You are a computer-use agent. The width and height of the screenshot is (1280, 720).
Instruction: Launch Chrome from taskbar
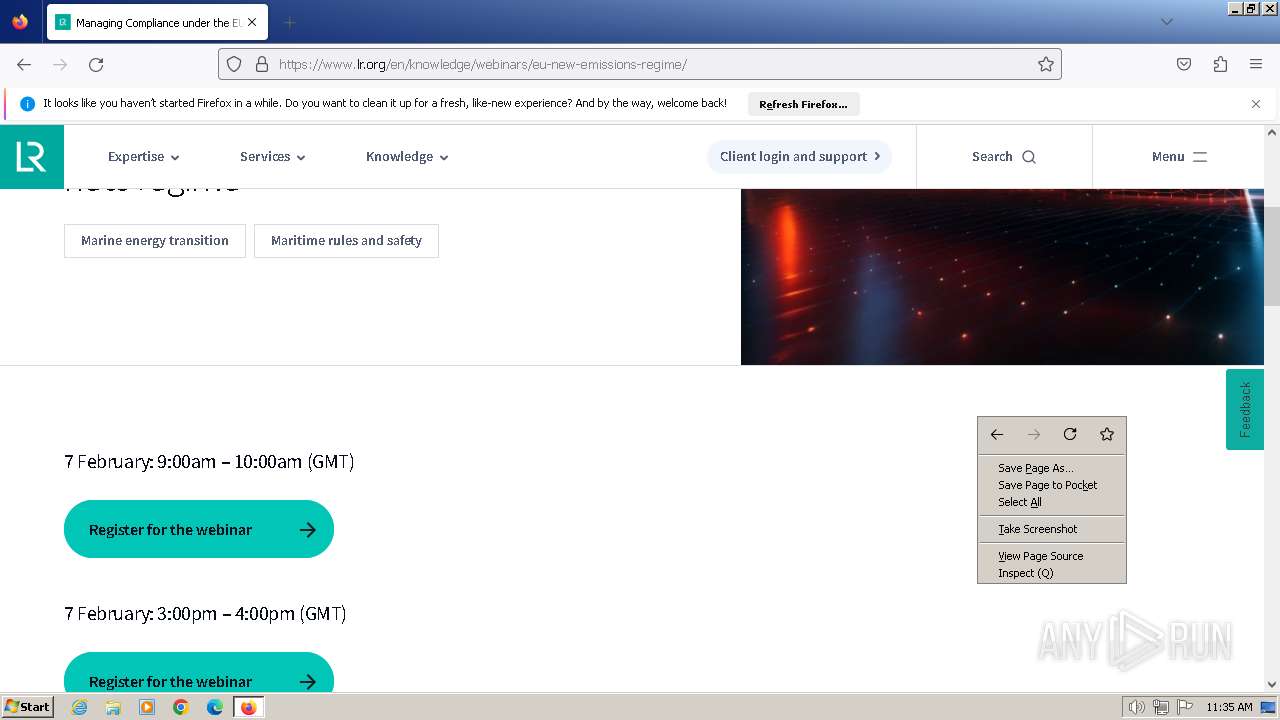coord(181,707)
